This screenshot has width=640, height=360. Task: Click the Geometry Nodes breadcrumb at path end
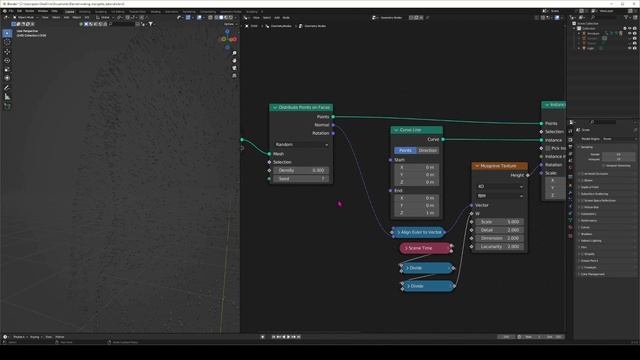(315, 26)
